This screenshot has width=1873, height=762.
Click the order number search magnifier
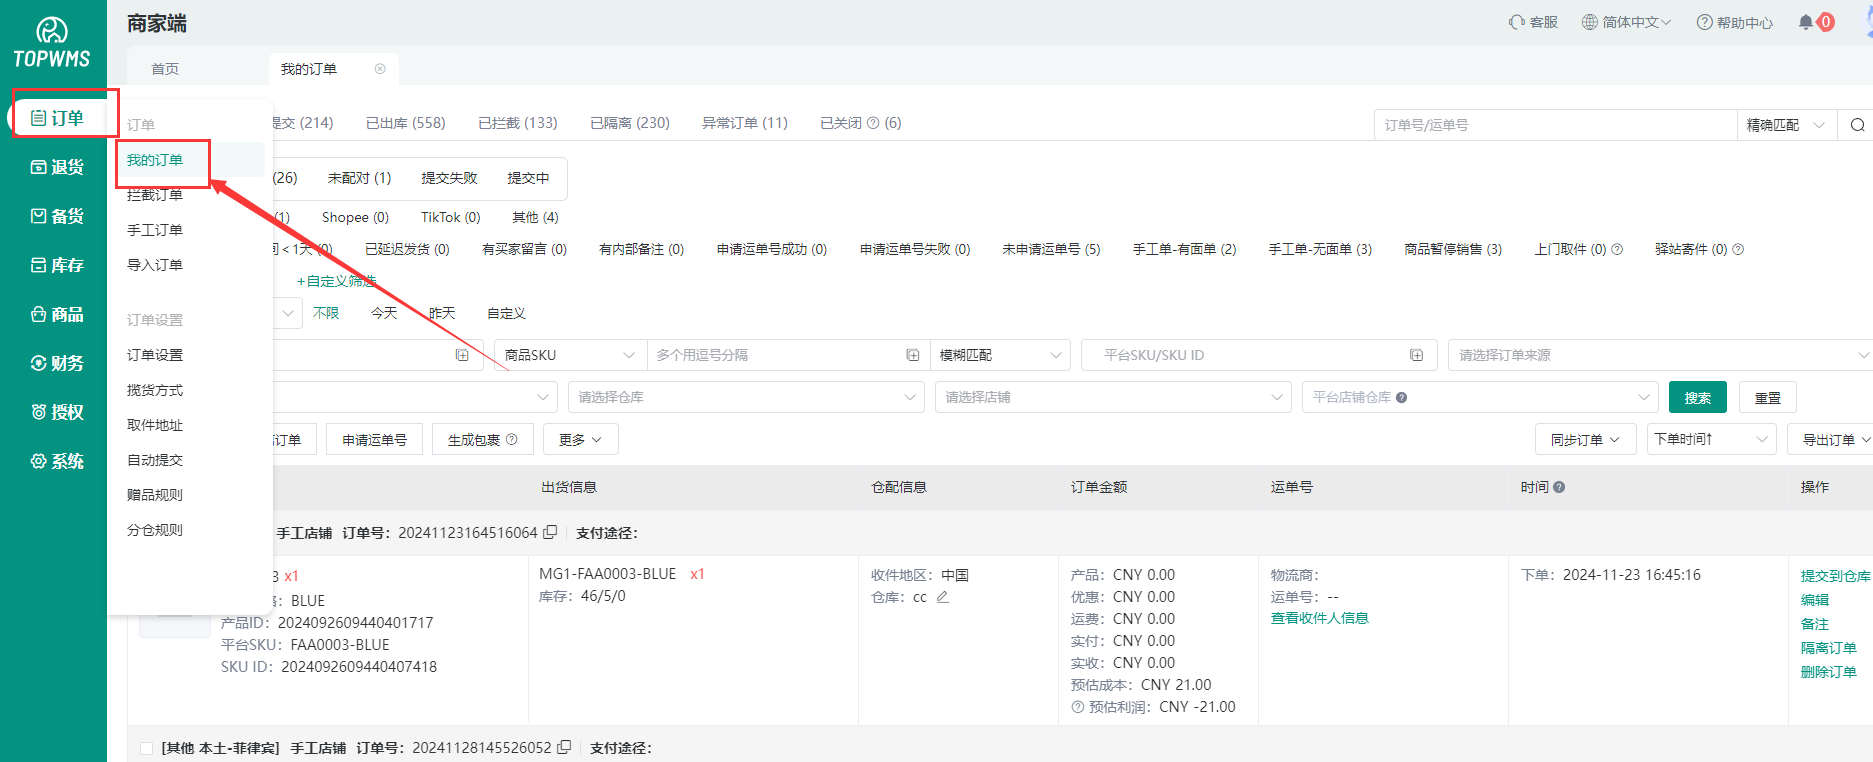click(x=1857, y=125)
